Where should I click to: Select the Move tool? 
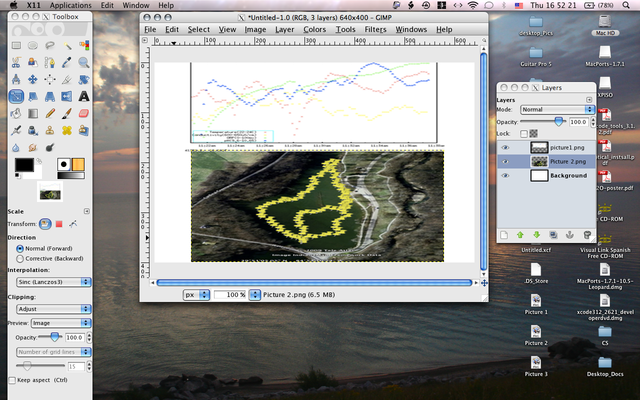click(x=33, y=79)
